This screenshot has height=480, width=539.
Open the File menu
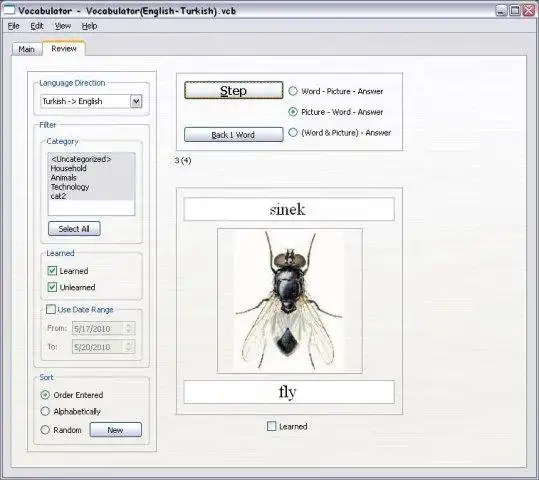pos(13,26)
